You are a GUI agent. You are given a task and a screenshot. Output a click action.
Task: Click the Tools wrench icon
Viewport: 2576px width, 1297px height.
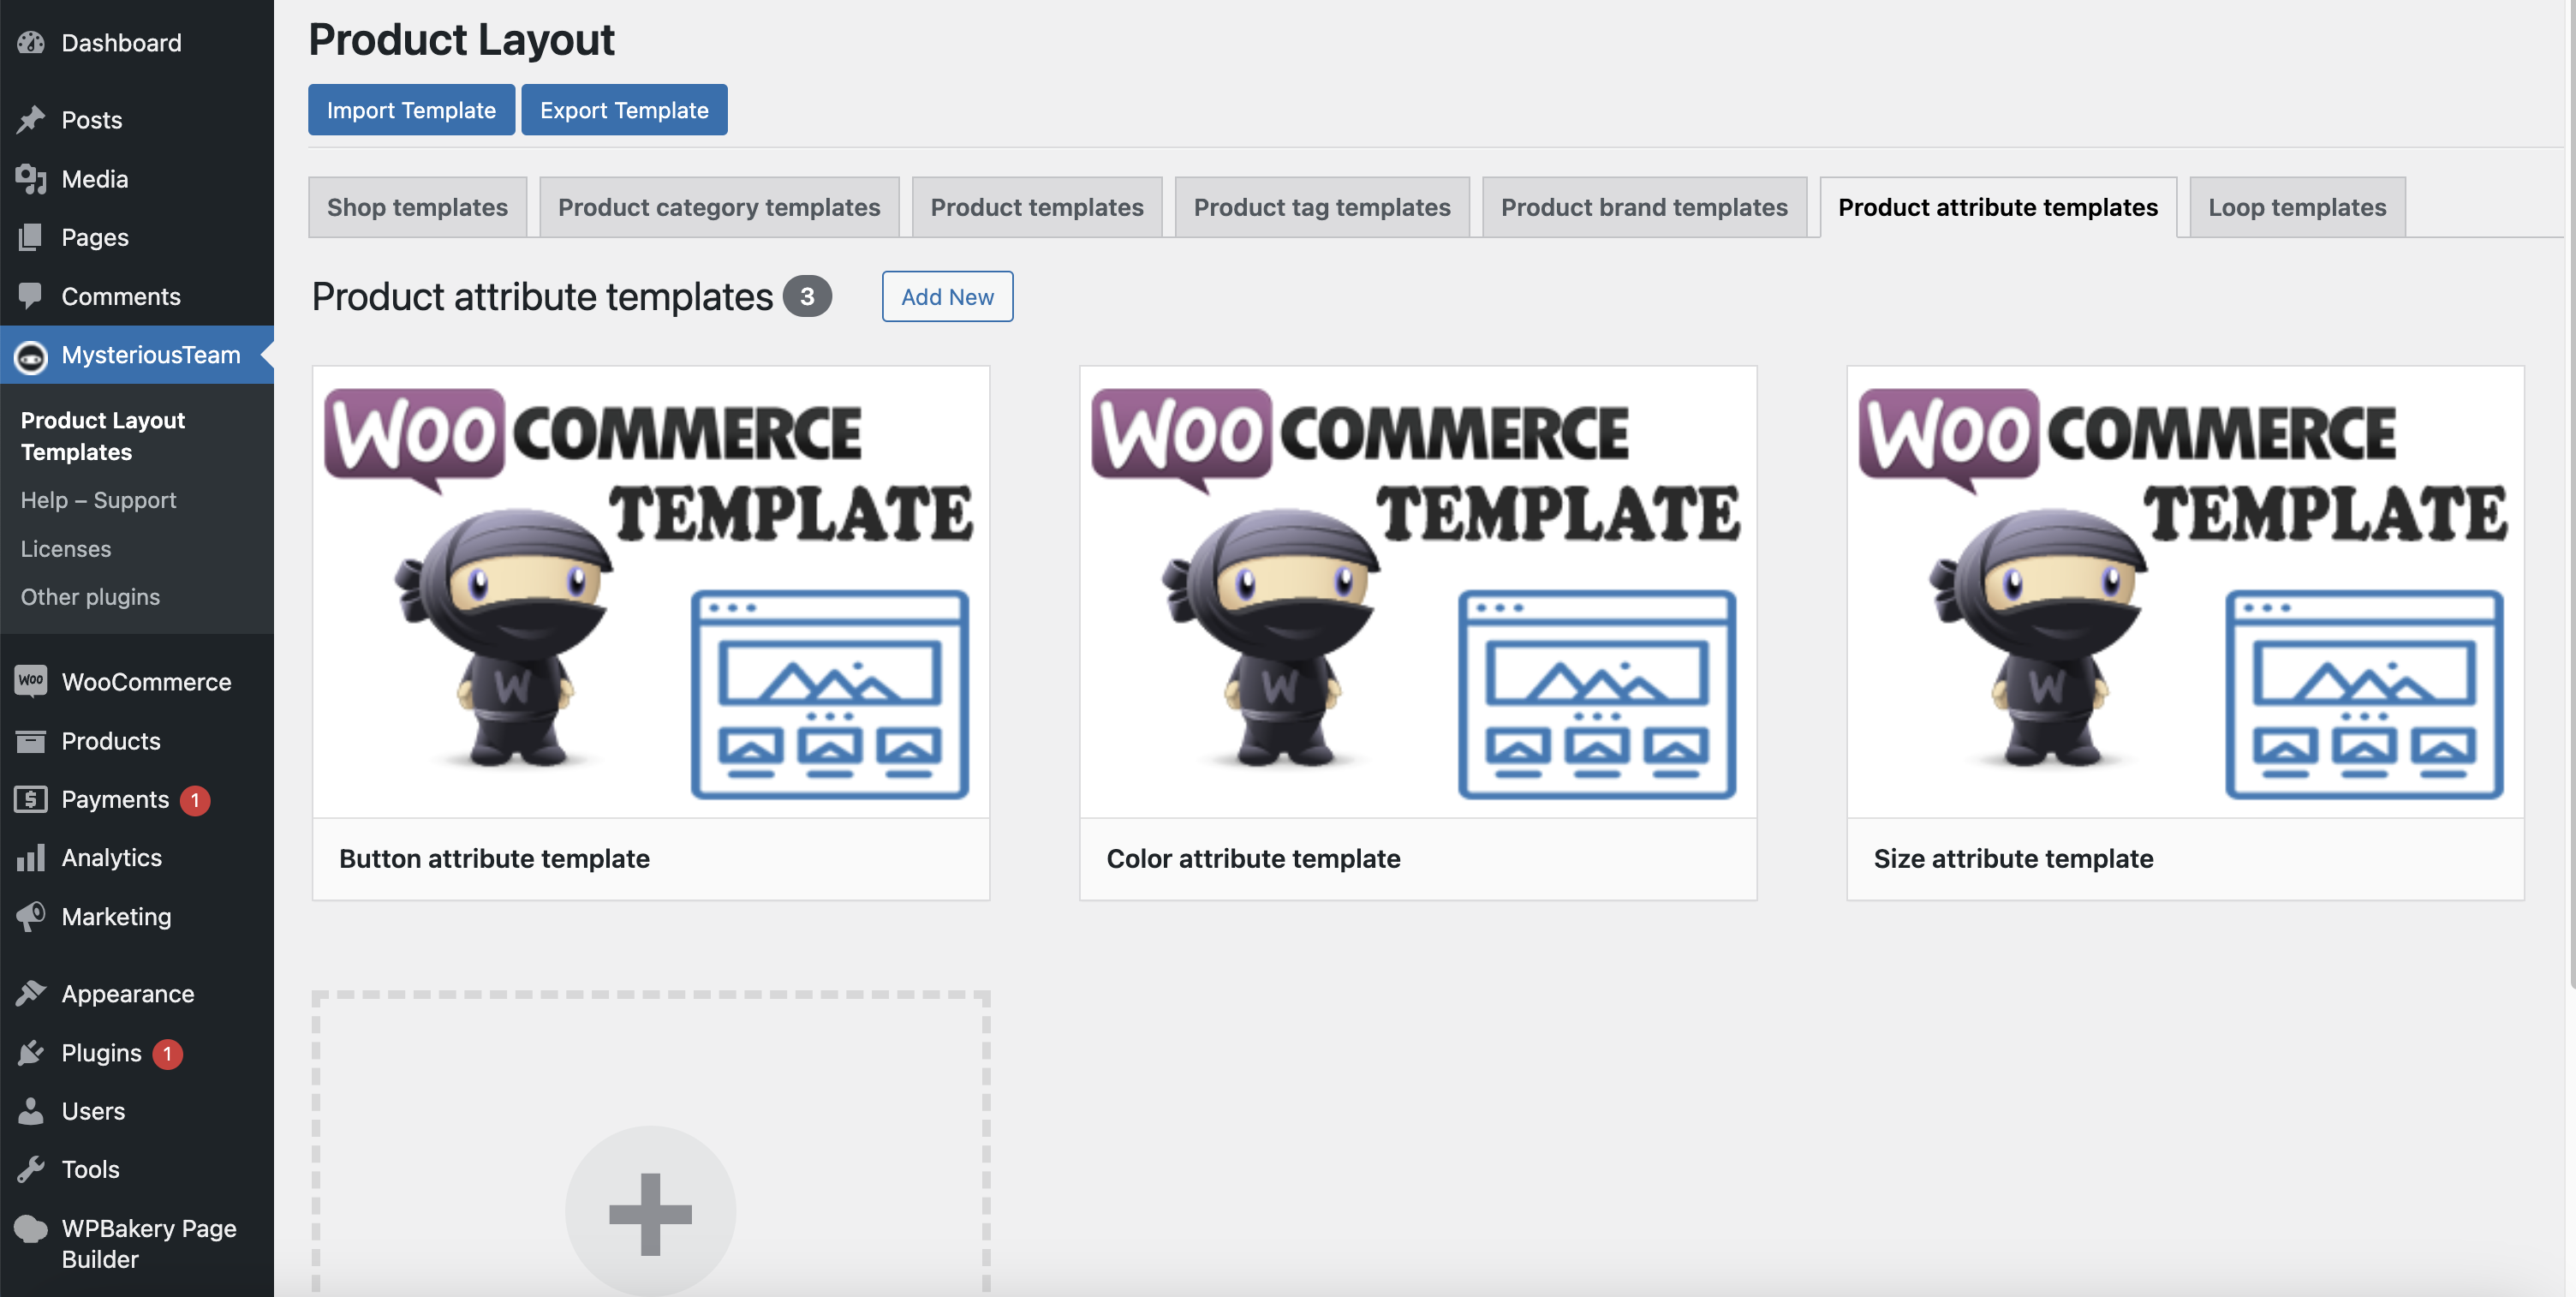click(31, 1169)
